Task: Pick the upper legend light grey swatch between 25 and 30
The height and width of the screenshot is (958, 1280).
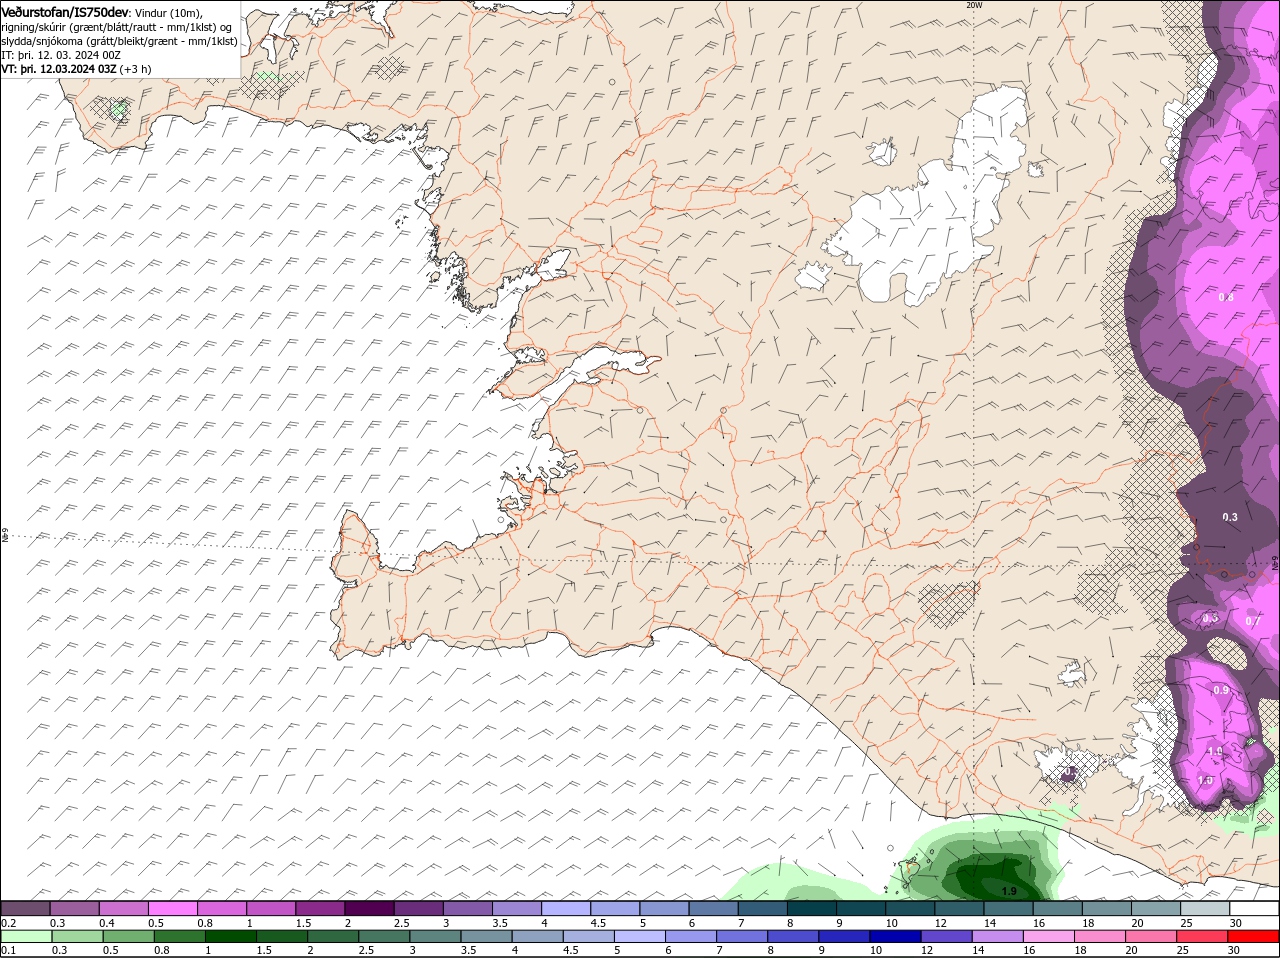Action: 1205,908
